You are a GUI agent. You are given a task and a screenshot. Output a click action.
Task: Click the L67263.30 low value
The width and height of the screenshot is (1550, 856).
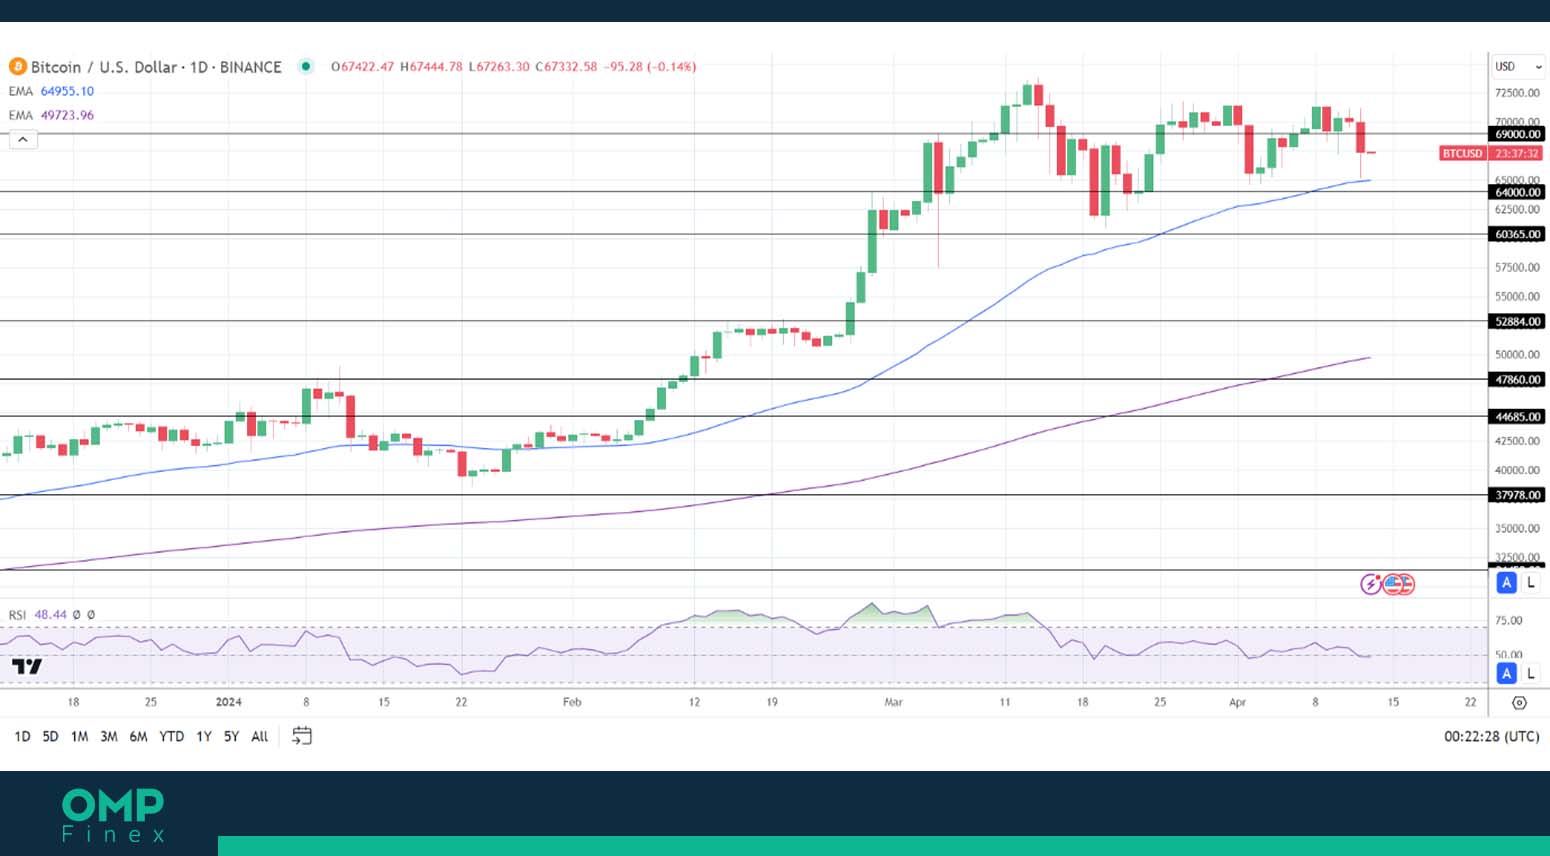click(499, 67)
